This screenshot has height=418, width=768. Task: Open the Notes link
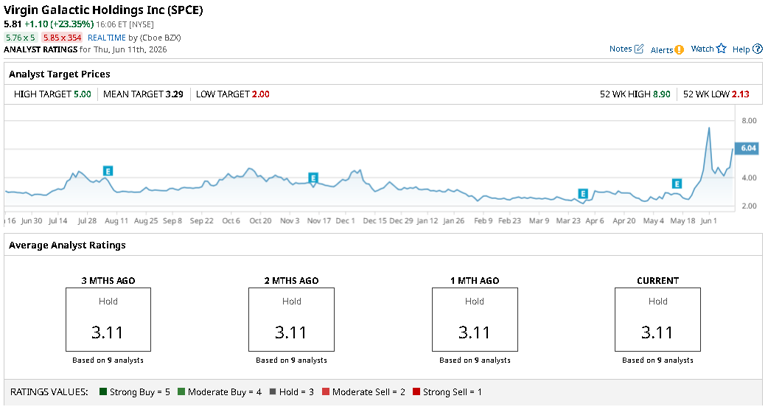pos(621,49)
